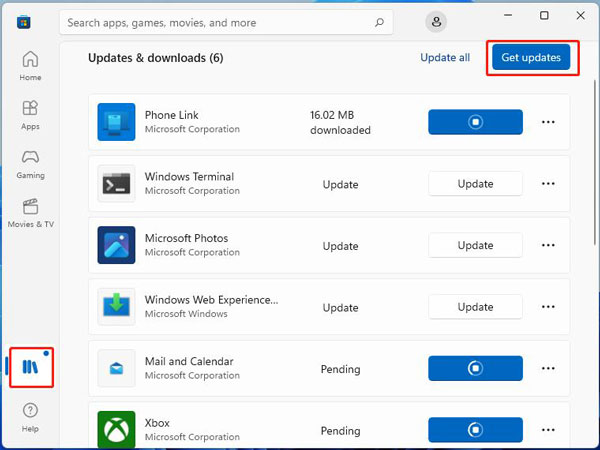Image resolution: width=600 pixels, height=450 pixels.
Task: Select the Microsoft Photos app name
Action: pyautogui.click(x=186, y=238)
